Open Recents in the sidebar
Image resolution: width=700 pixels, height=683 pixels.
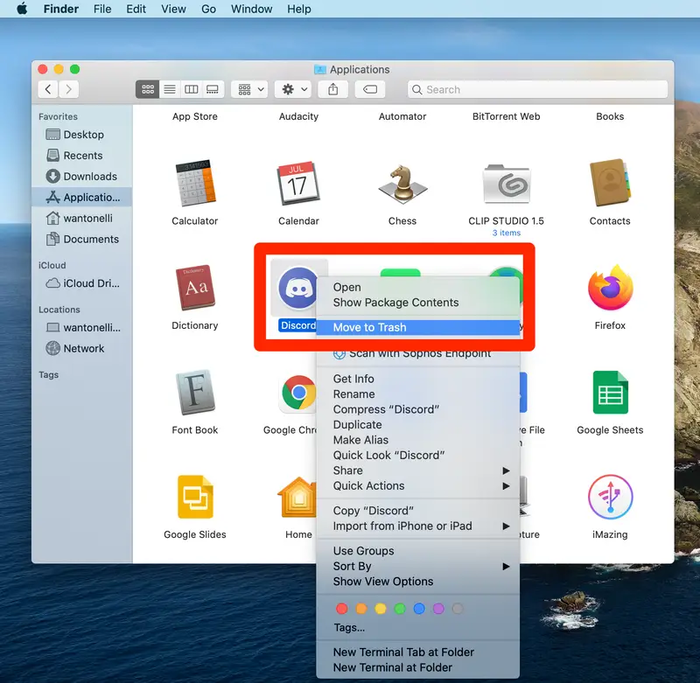(x=82, y=155)
